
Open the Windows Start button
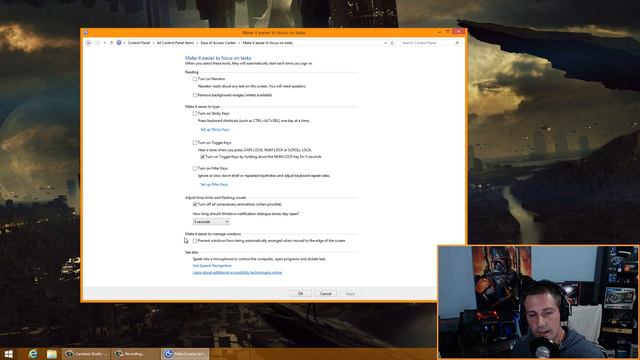[8, 354]
